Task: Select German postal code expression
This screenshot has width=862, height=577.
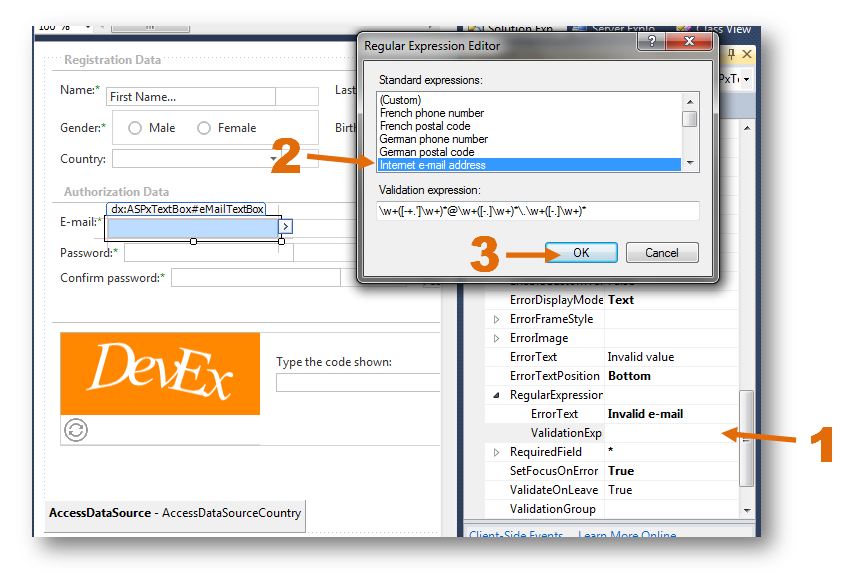Action: click(530, 152)
